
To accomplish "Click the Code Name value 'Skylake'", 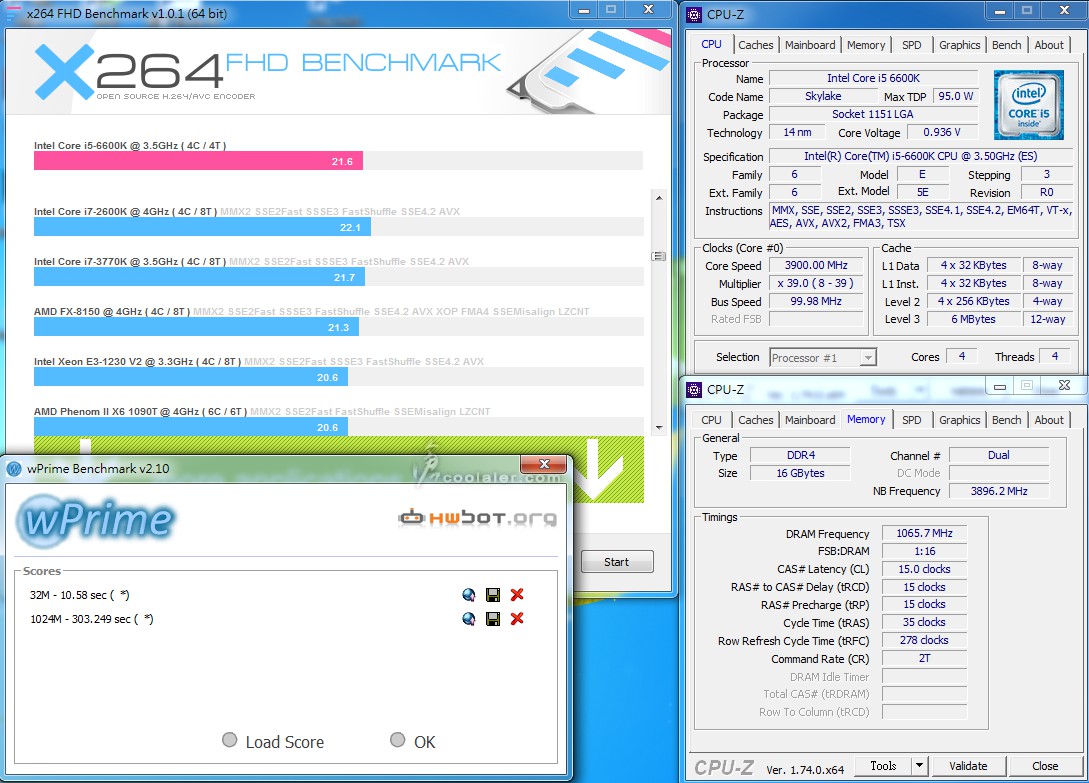I will 823,97.
